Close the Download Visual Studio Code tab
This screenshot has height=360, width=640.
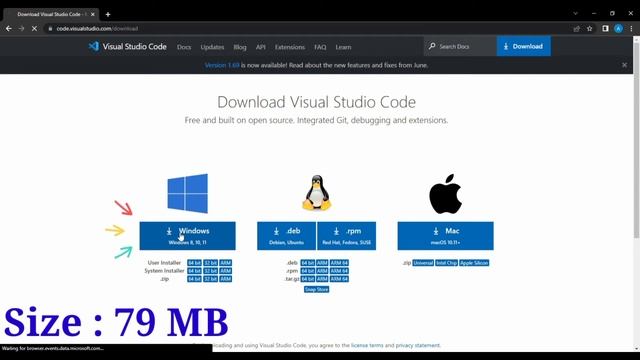tap(93, 14)
